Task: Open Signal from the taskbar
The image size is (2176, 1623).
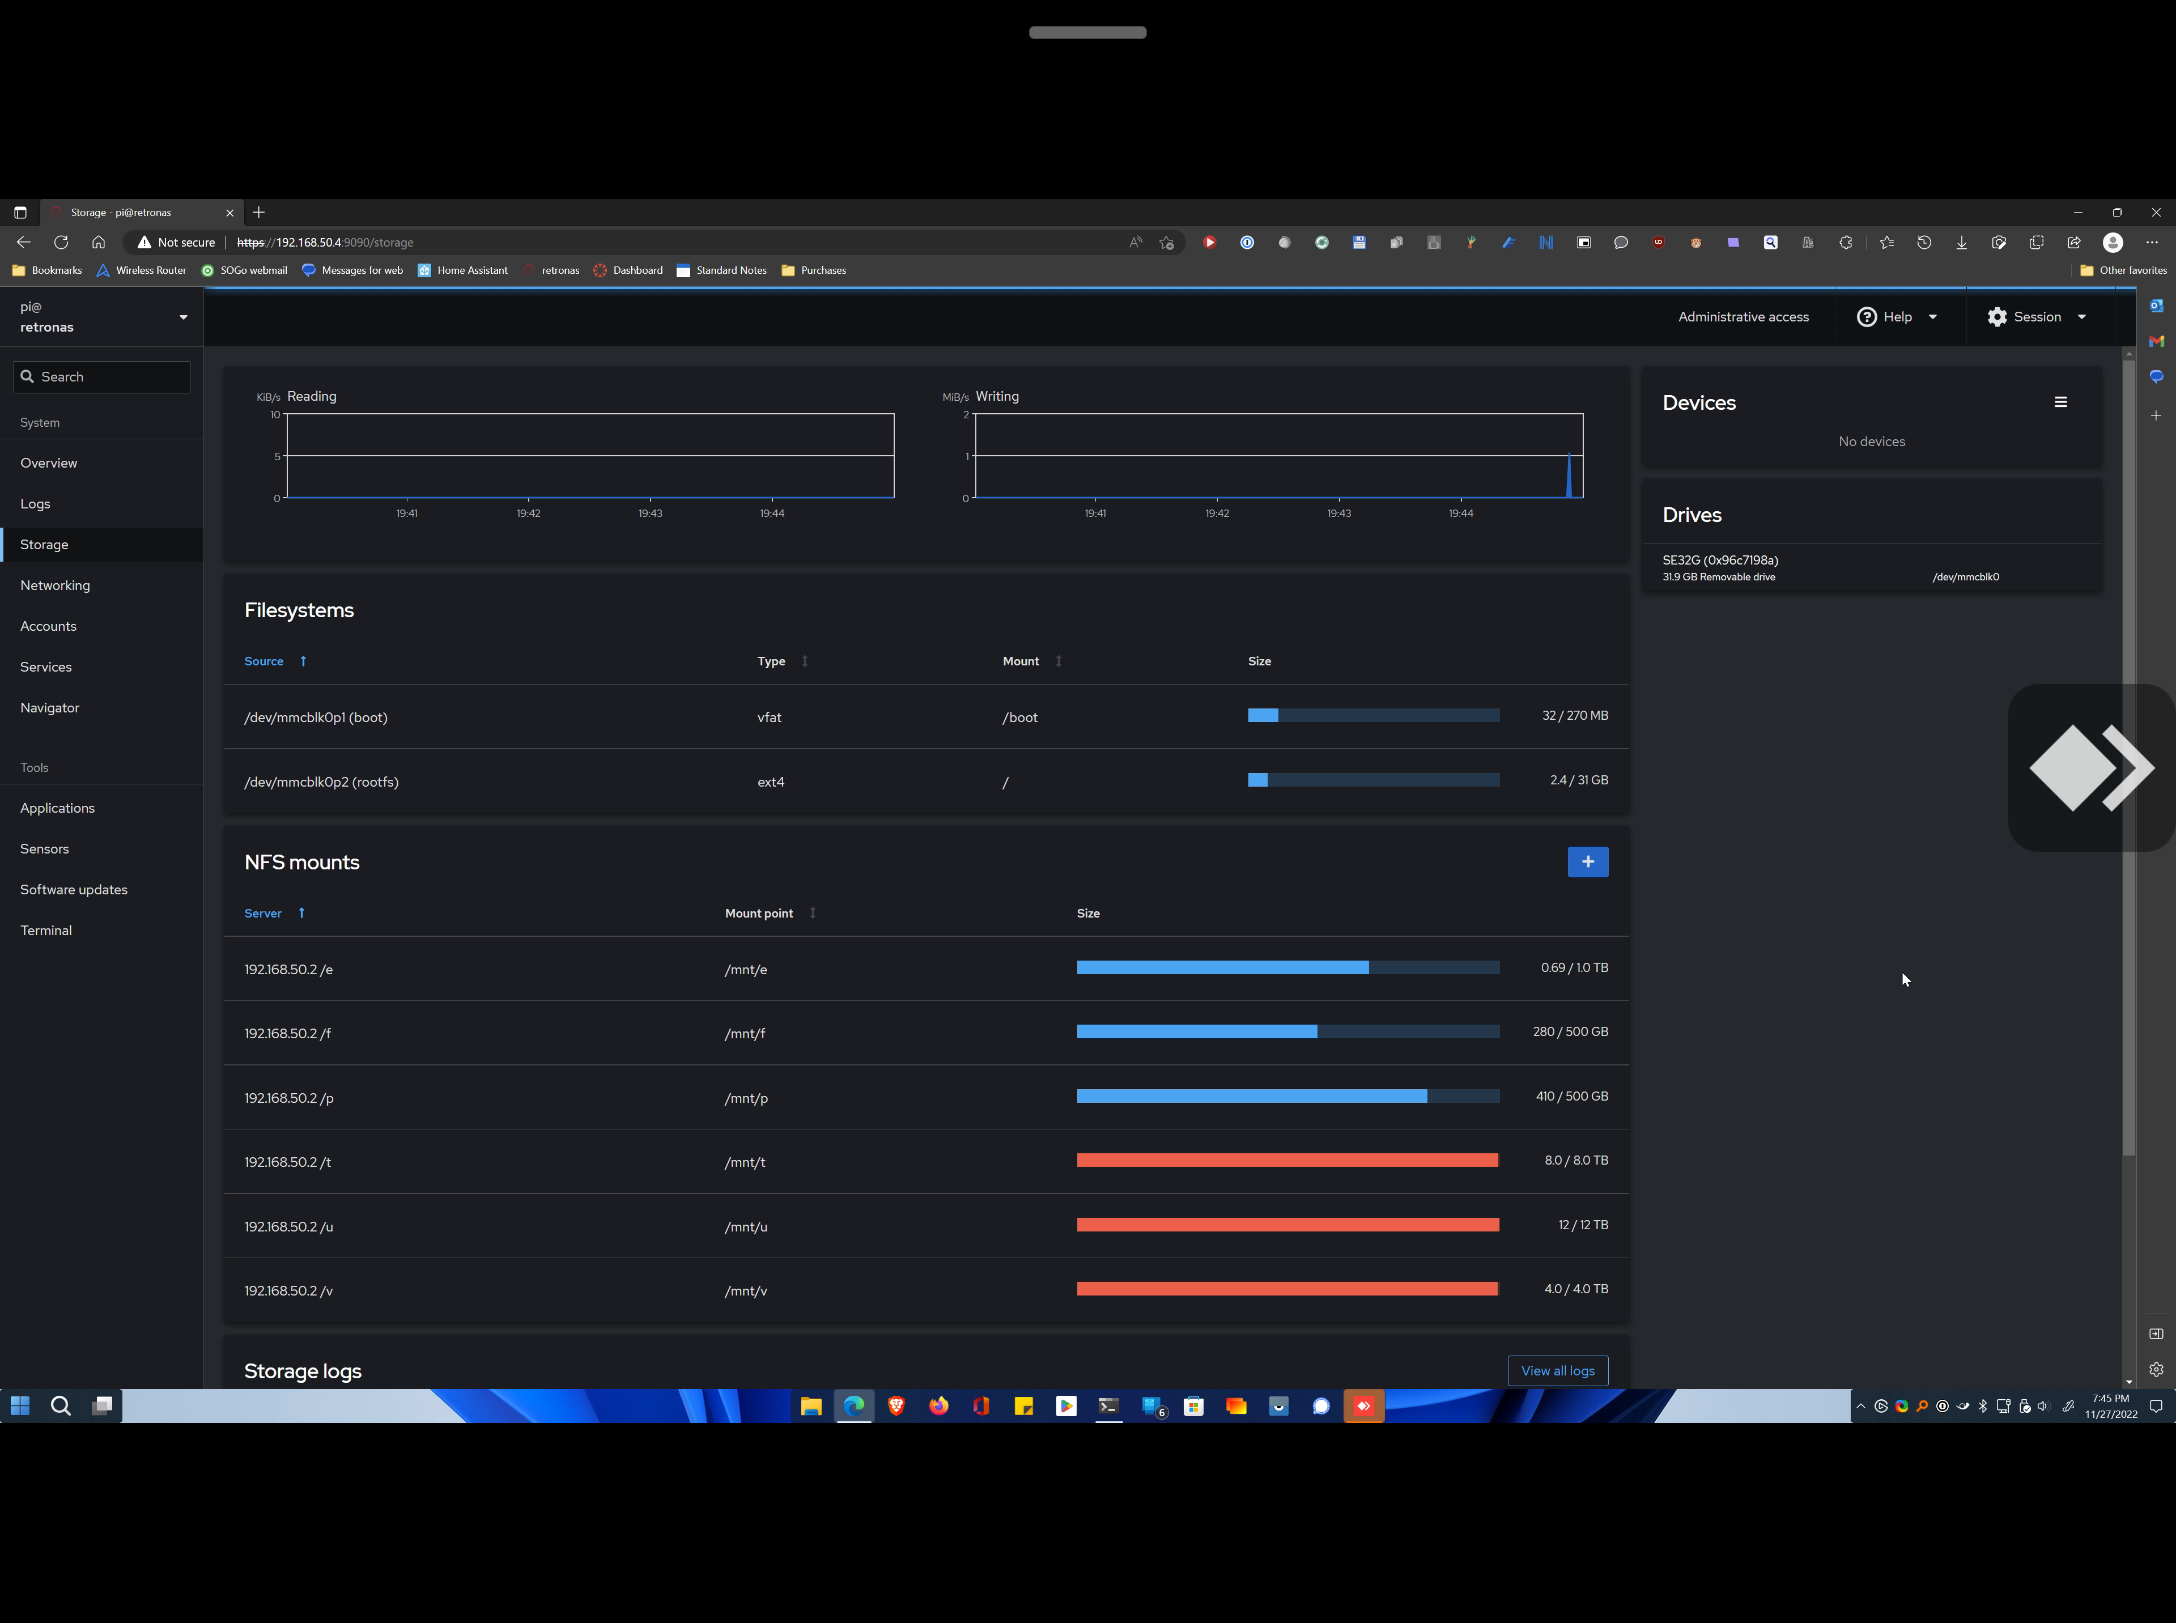Action: [x=1321, y=1406]
